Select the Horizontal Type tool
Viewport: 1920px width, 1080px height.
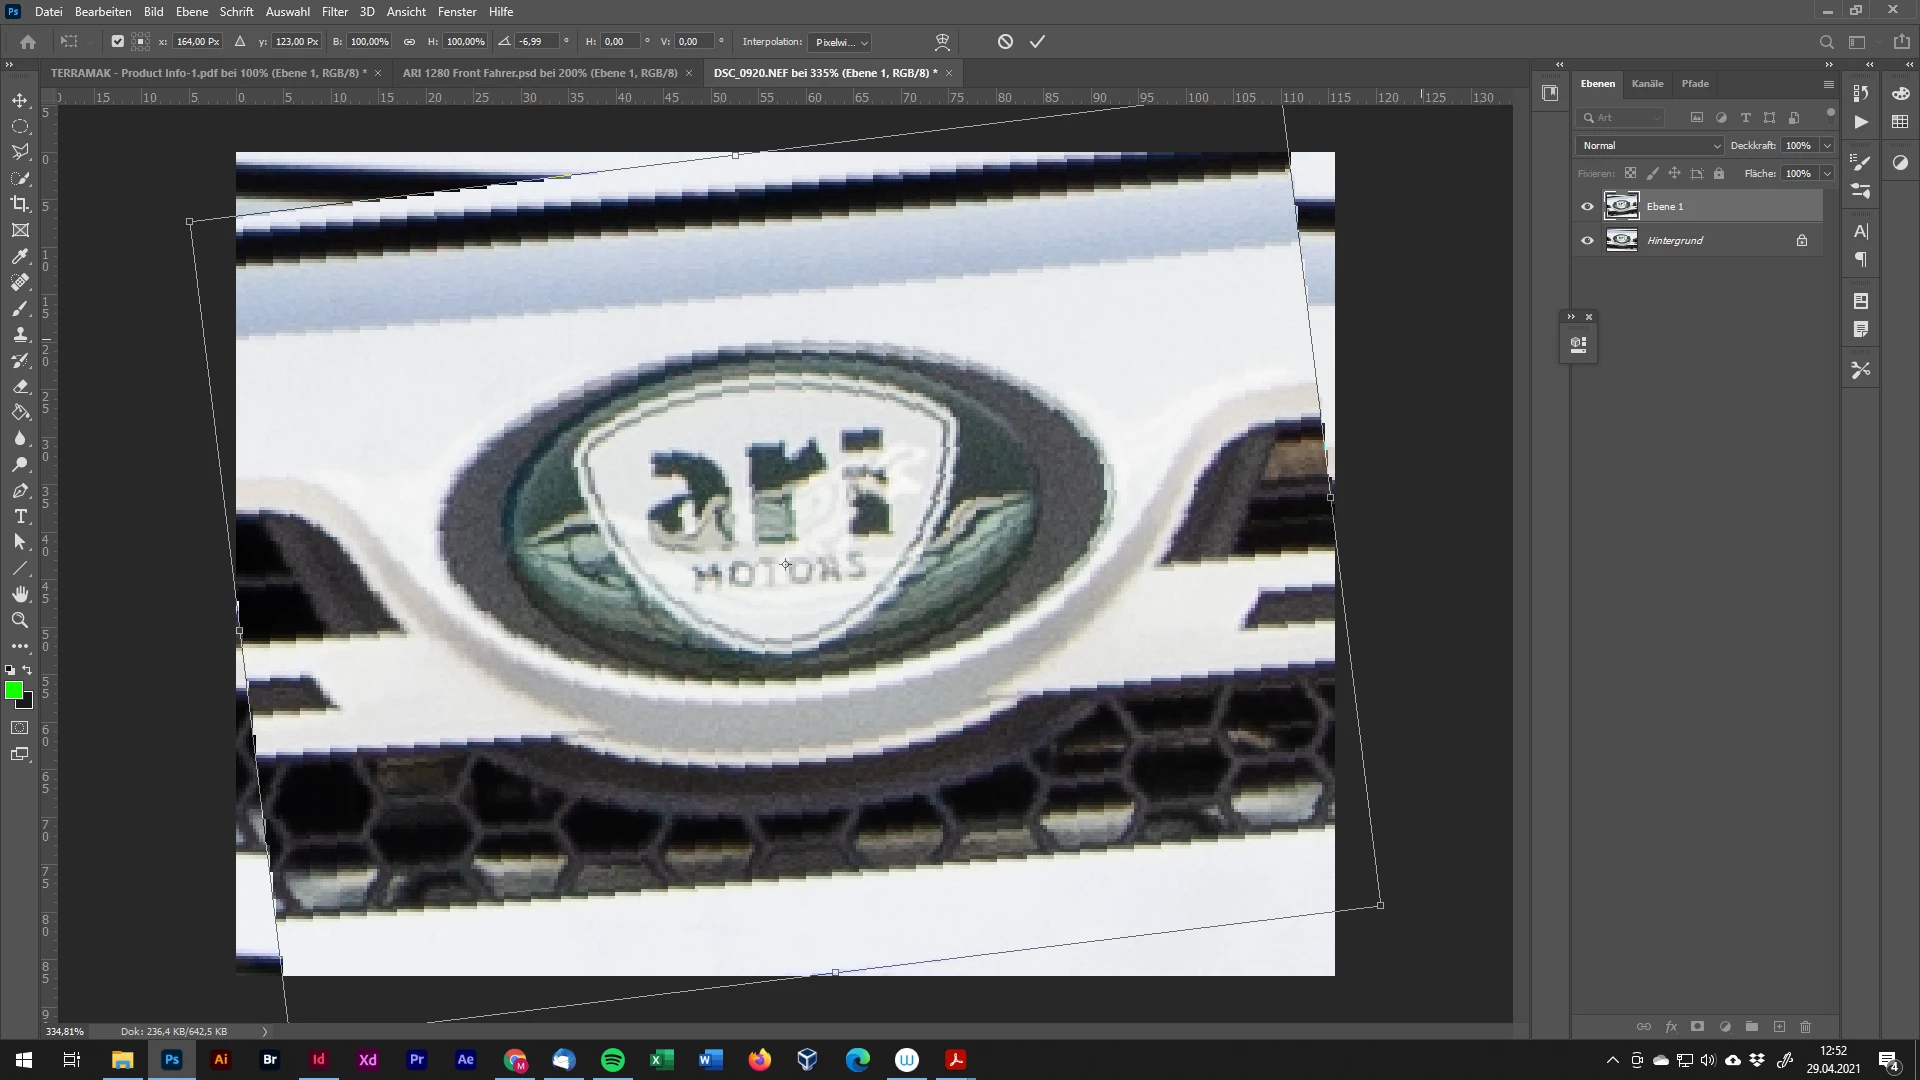coord(20,516)
